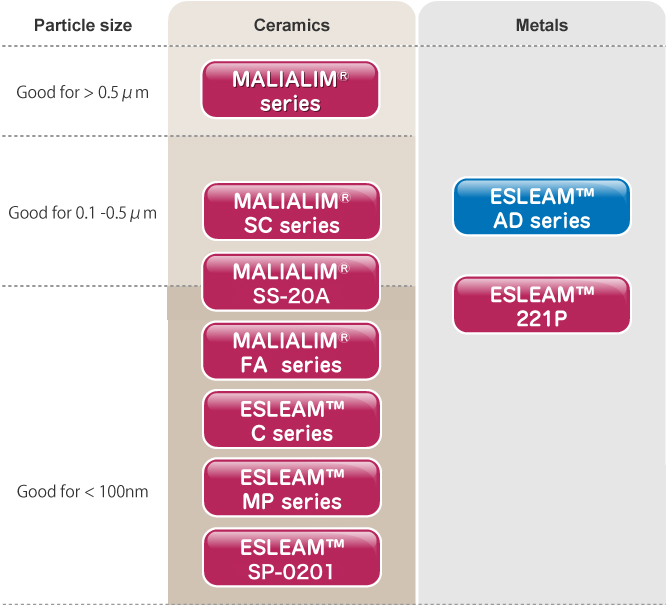
Task: Click the 'Good for 0.1 -0.5 μm' label
Action: point(83,213)
